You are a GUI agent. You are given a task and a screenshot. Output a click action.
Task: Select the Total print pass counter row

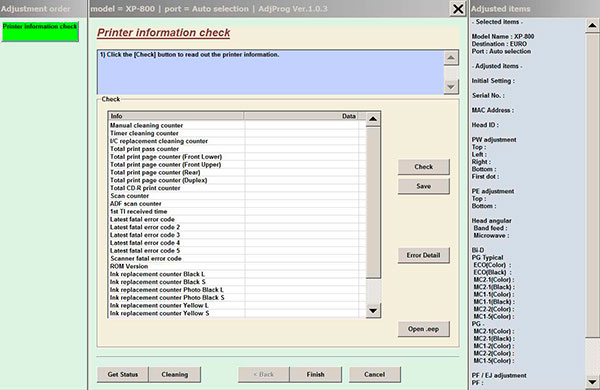[237, 149]
